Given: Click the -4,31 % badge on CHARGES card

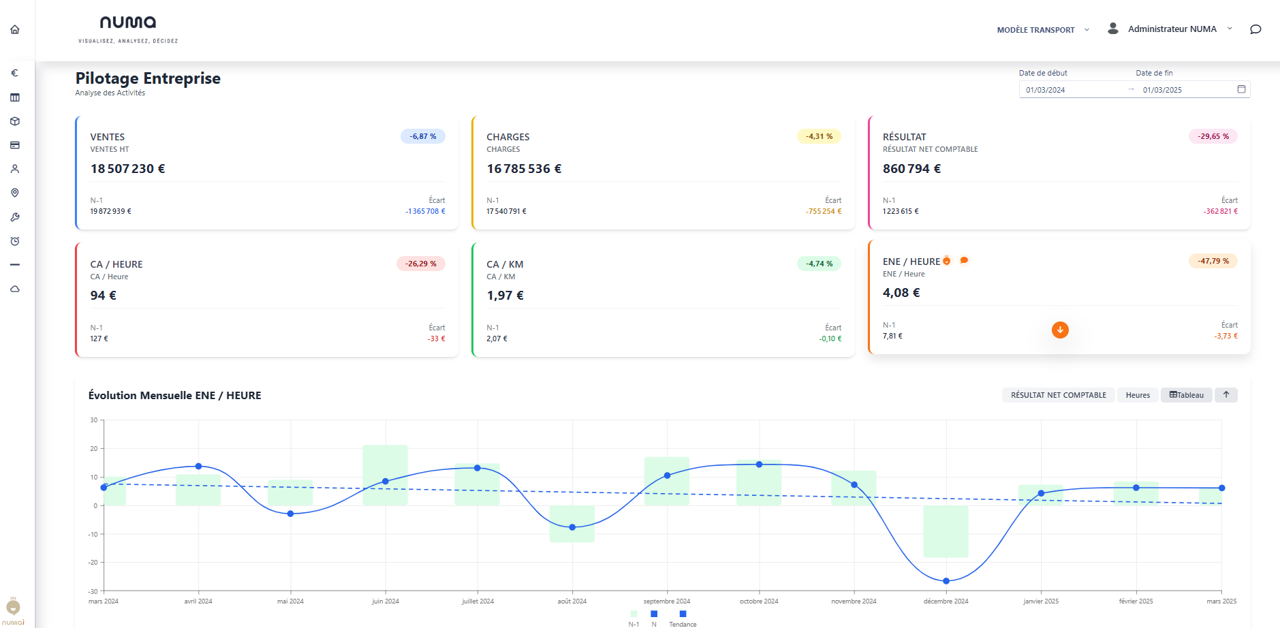Looking at the screenshot, I should (x=819, y=136).
